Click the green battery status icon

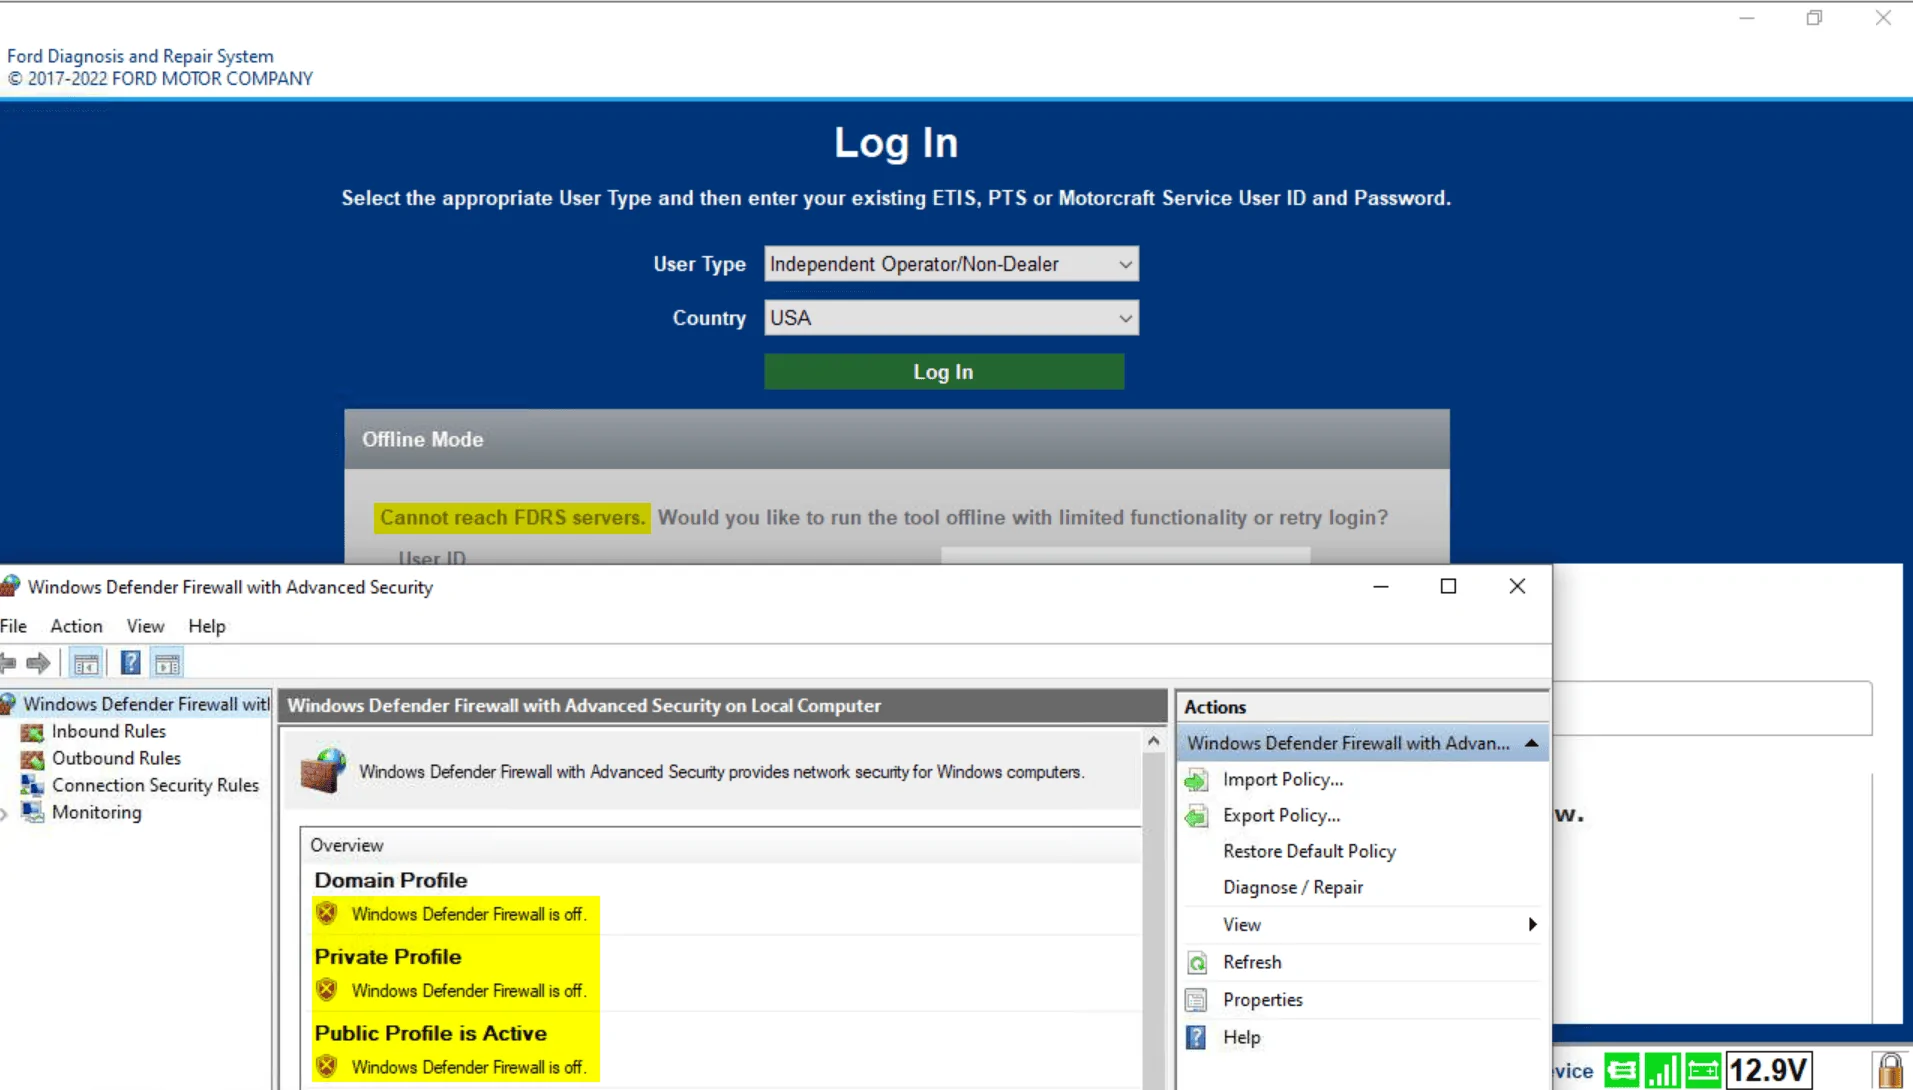coord(1702,1071)
